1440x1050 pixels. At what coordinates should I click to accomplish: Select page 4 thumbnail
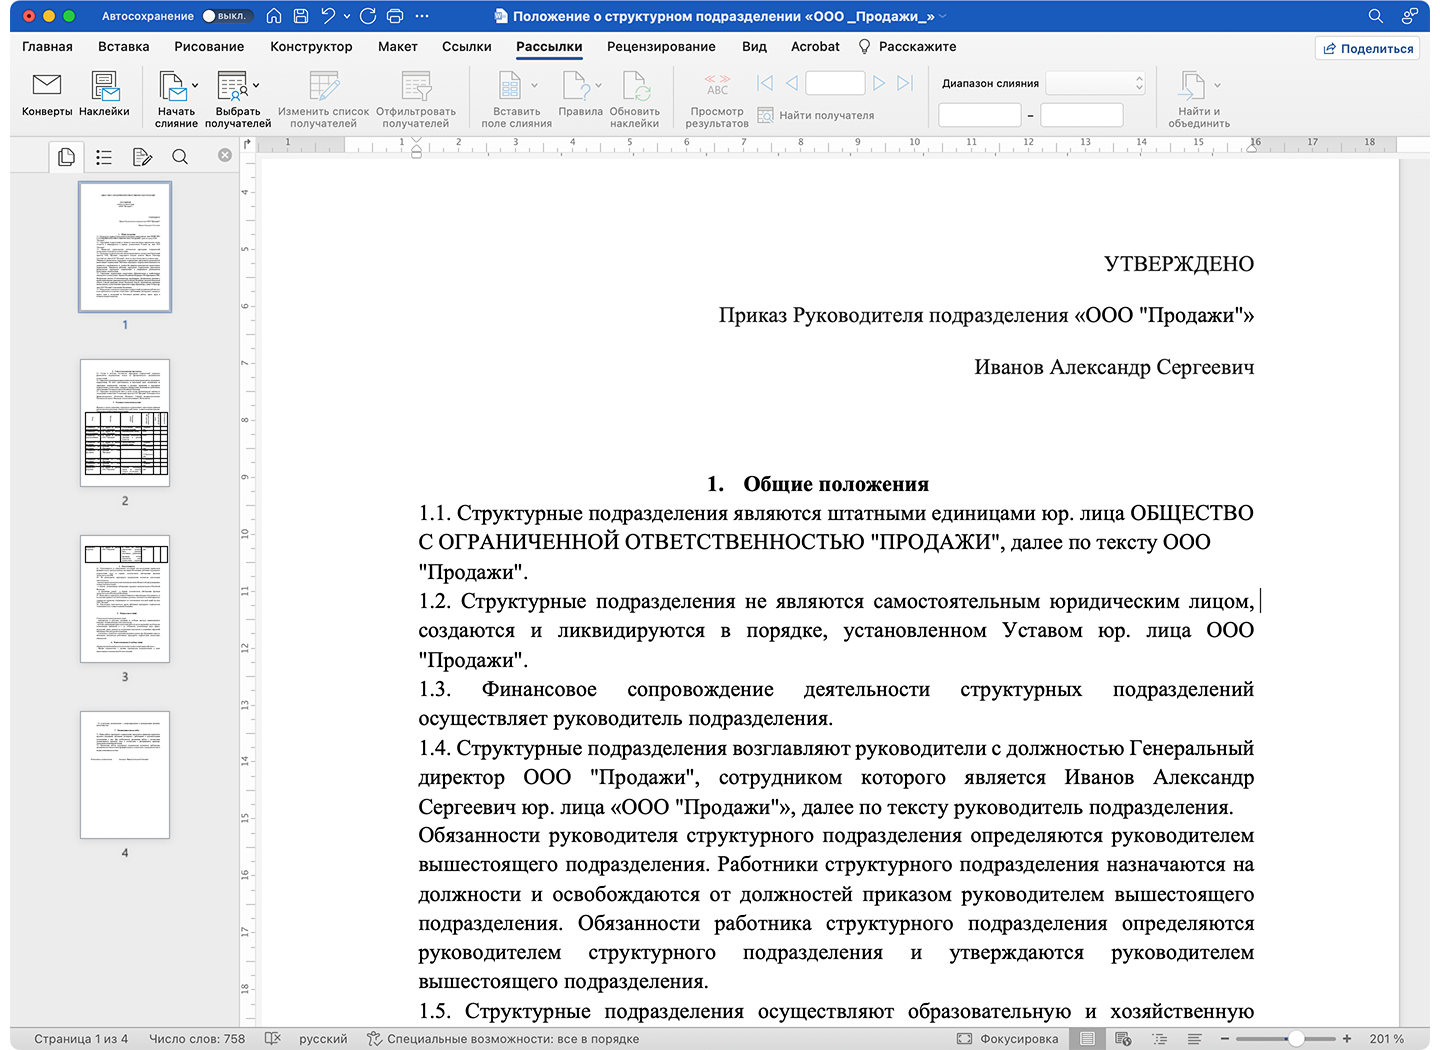(125, 775)
